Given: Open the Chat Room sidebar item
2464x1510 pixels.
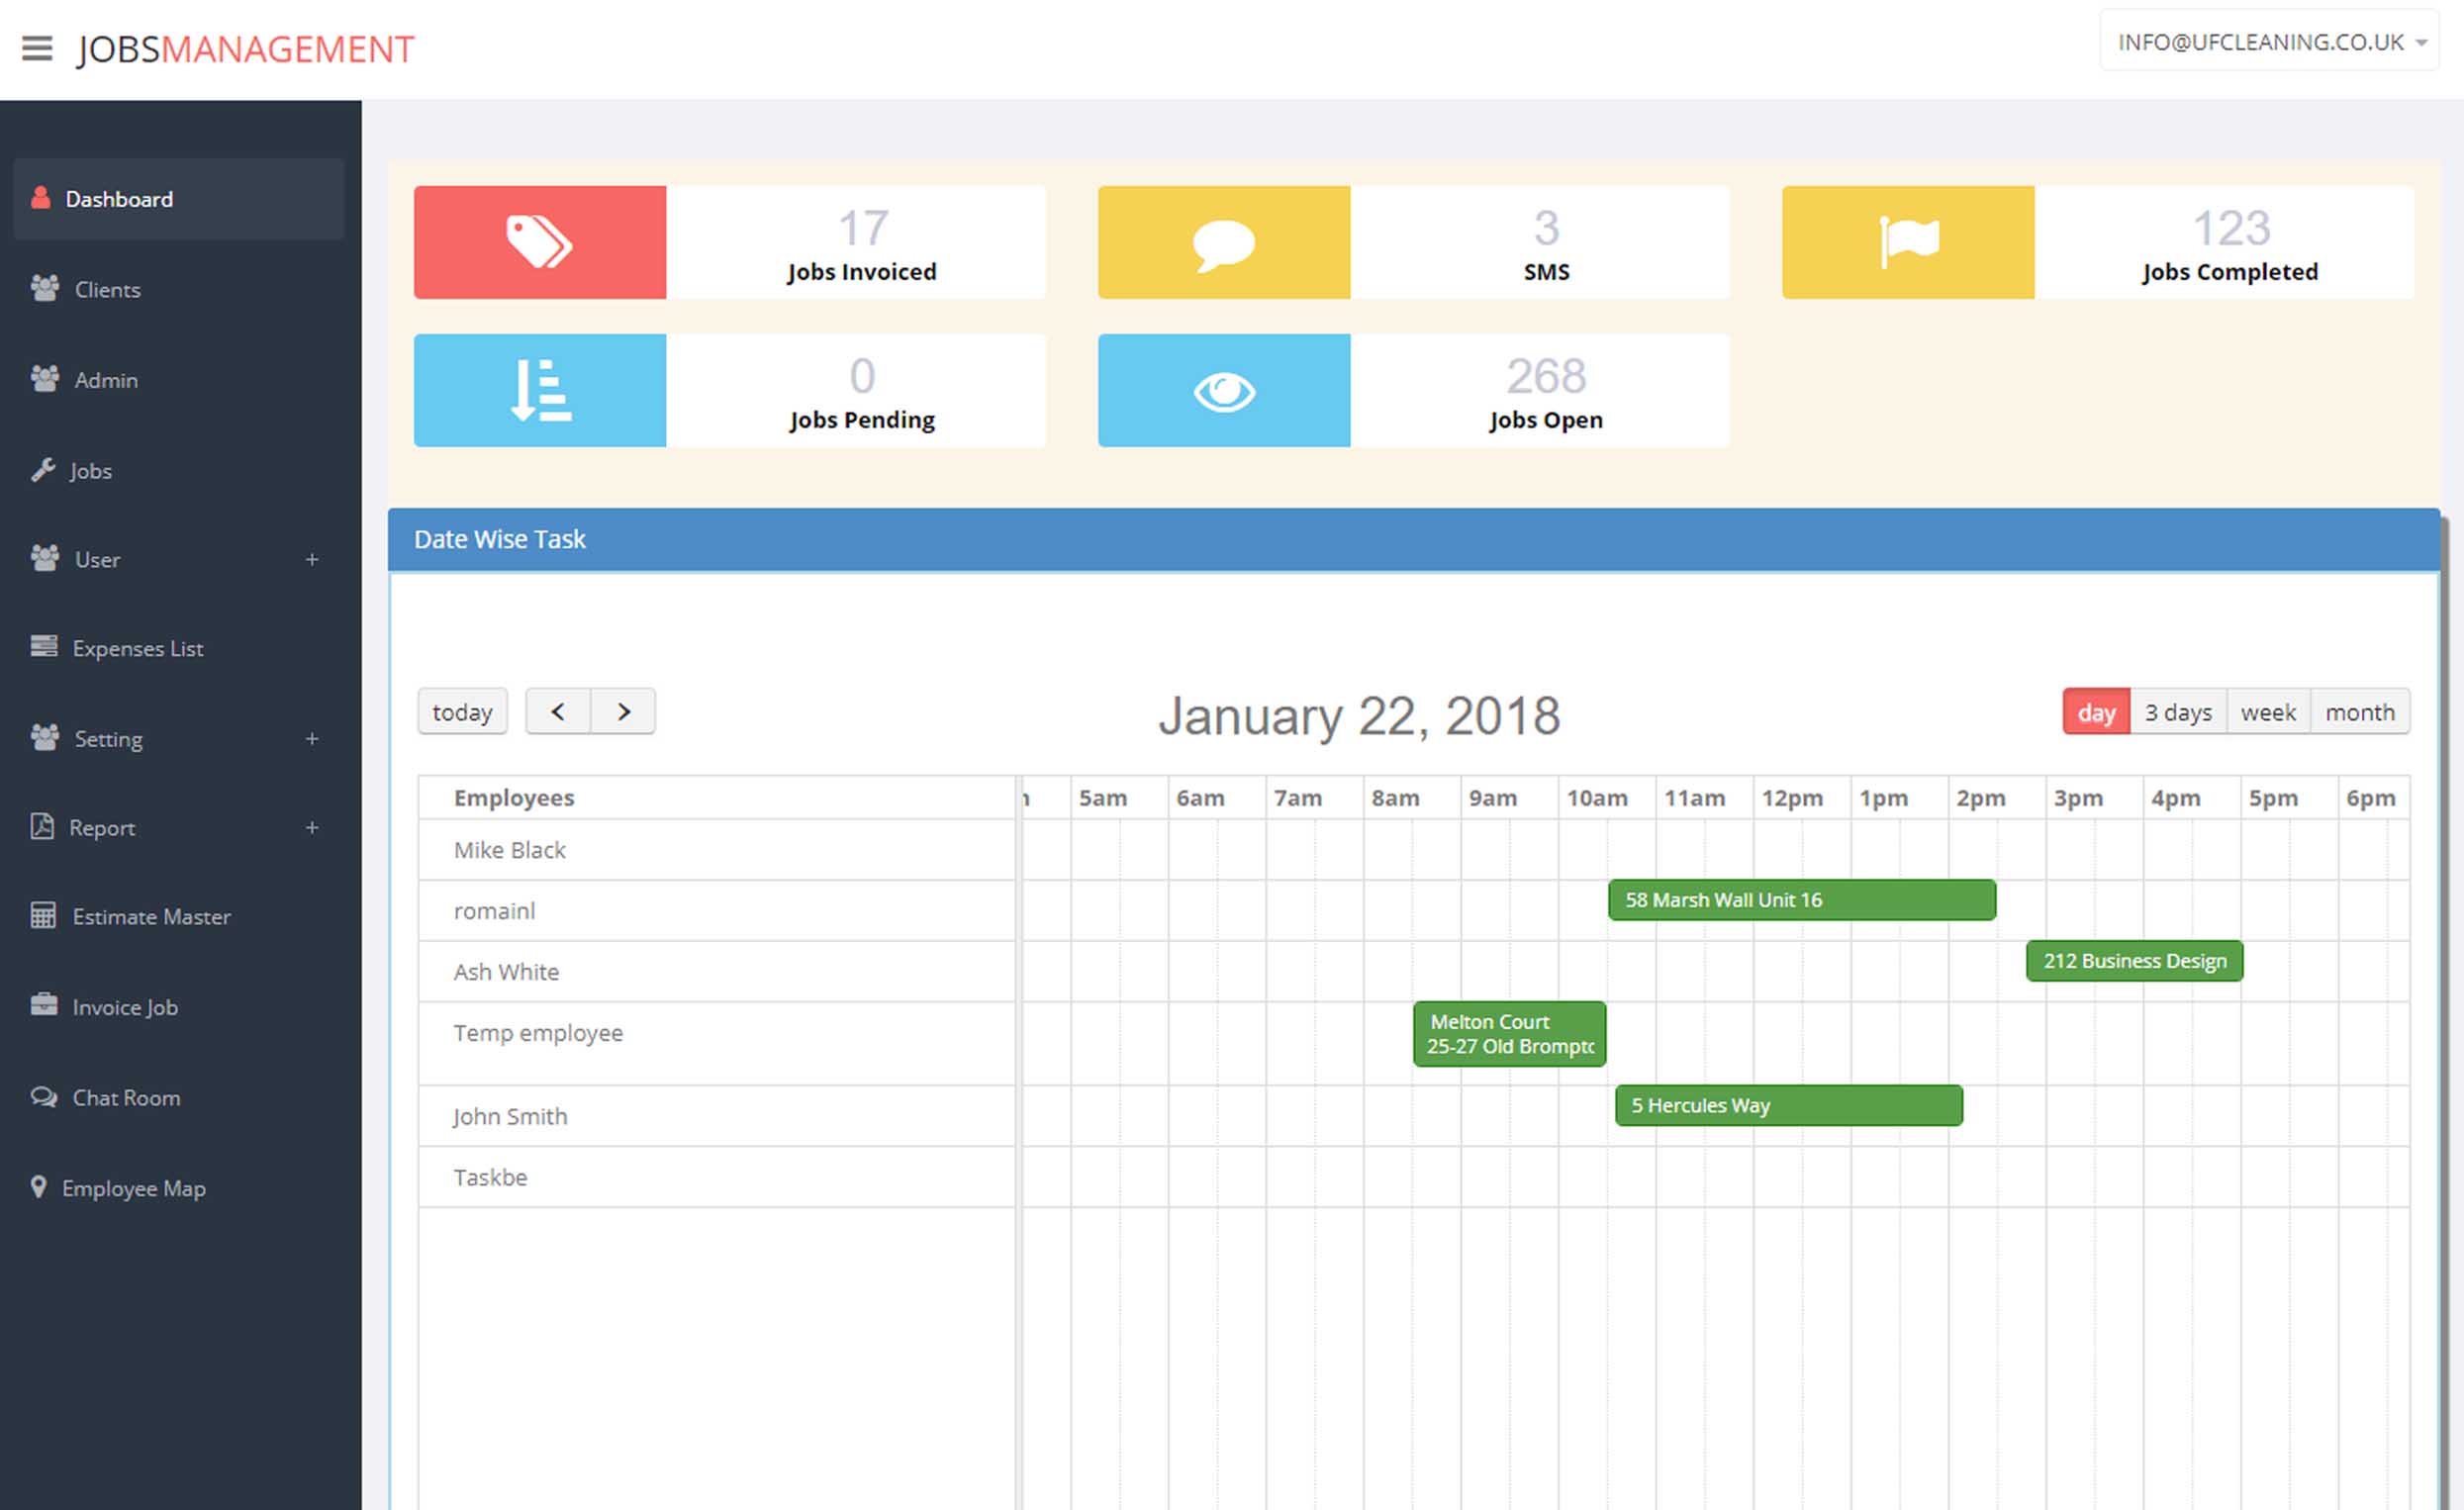Looking at the screenshot, I should 126,1097.
